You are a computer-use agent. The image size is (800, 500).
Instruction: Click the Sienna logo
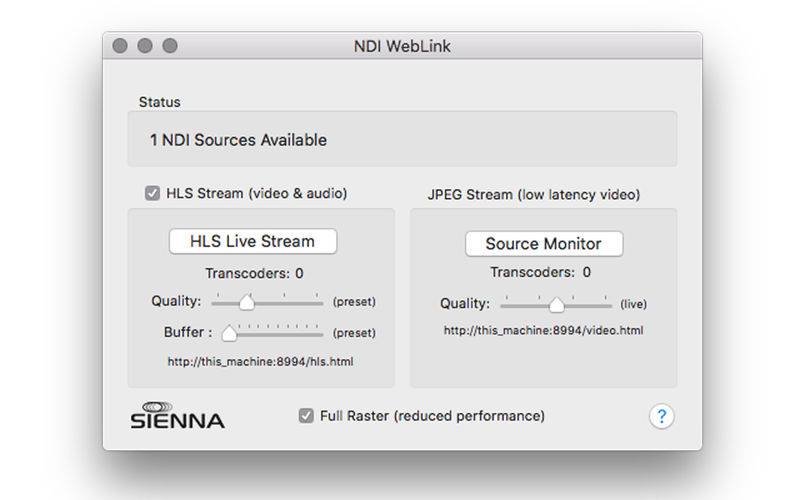(177, 415)
